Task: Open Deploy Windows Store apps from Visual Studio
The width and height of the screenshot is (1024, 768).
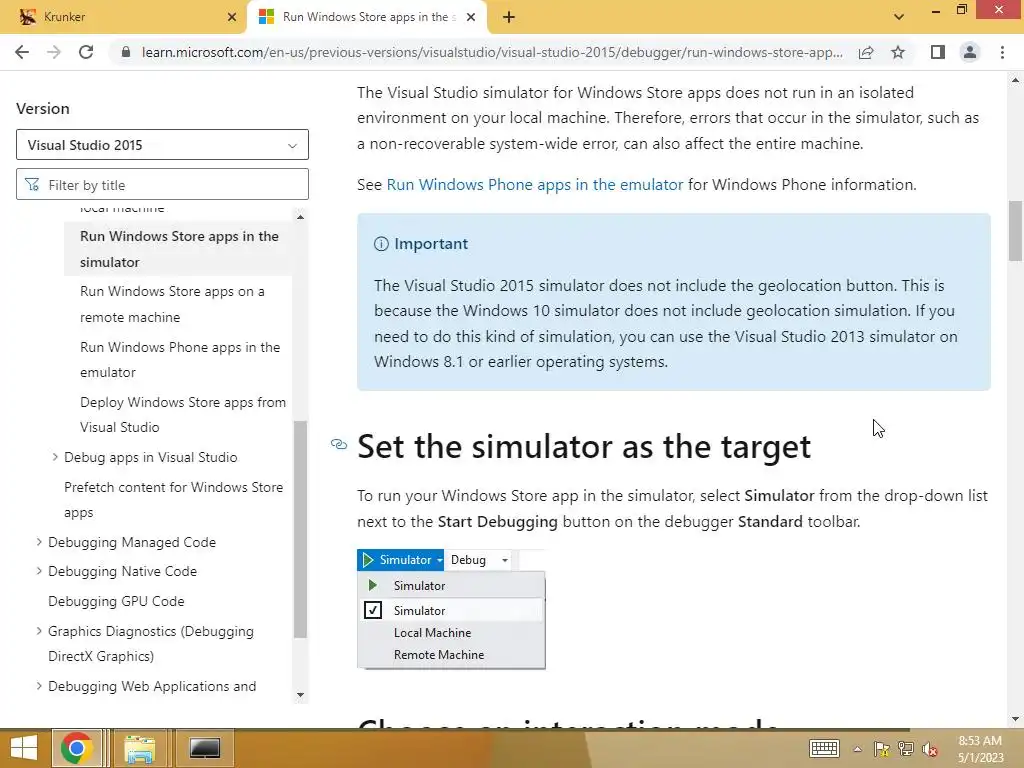Action: tap(183, 414)
